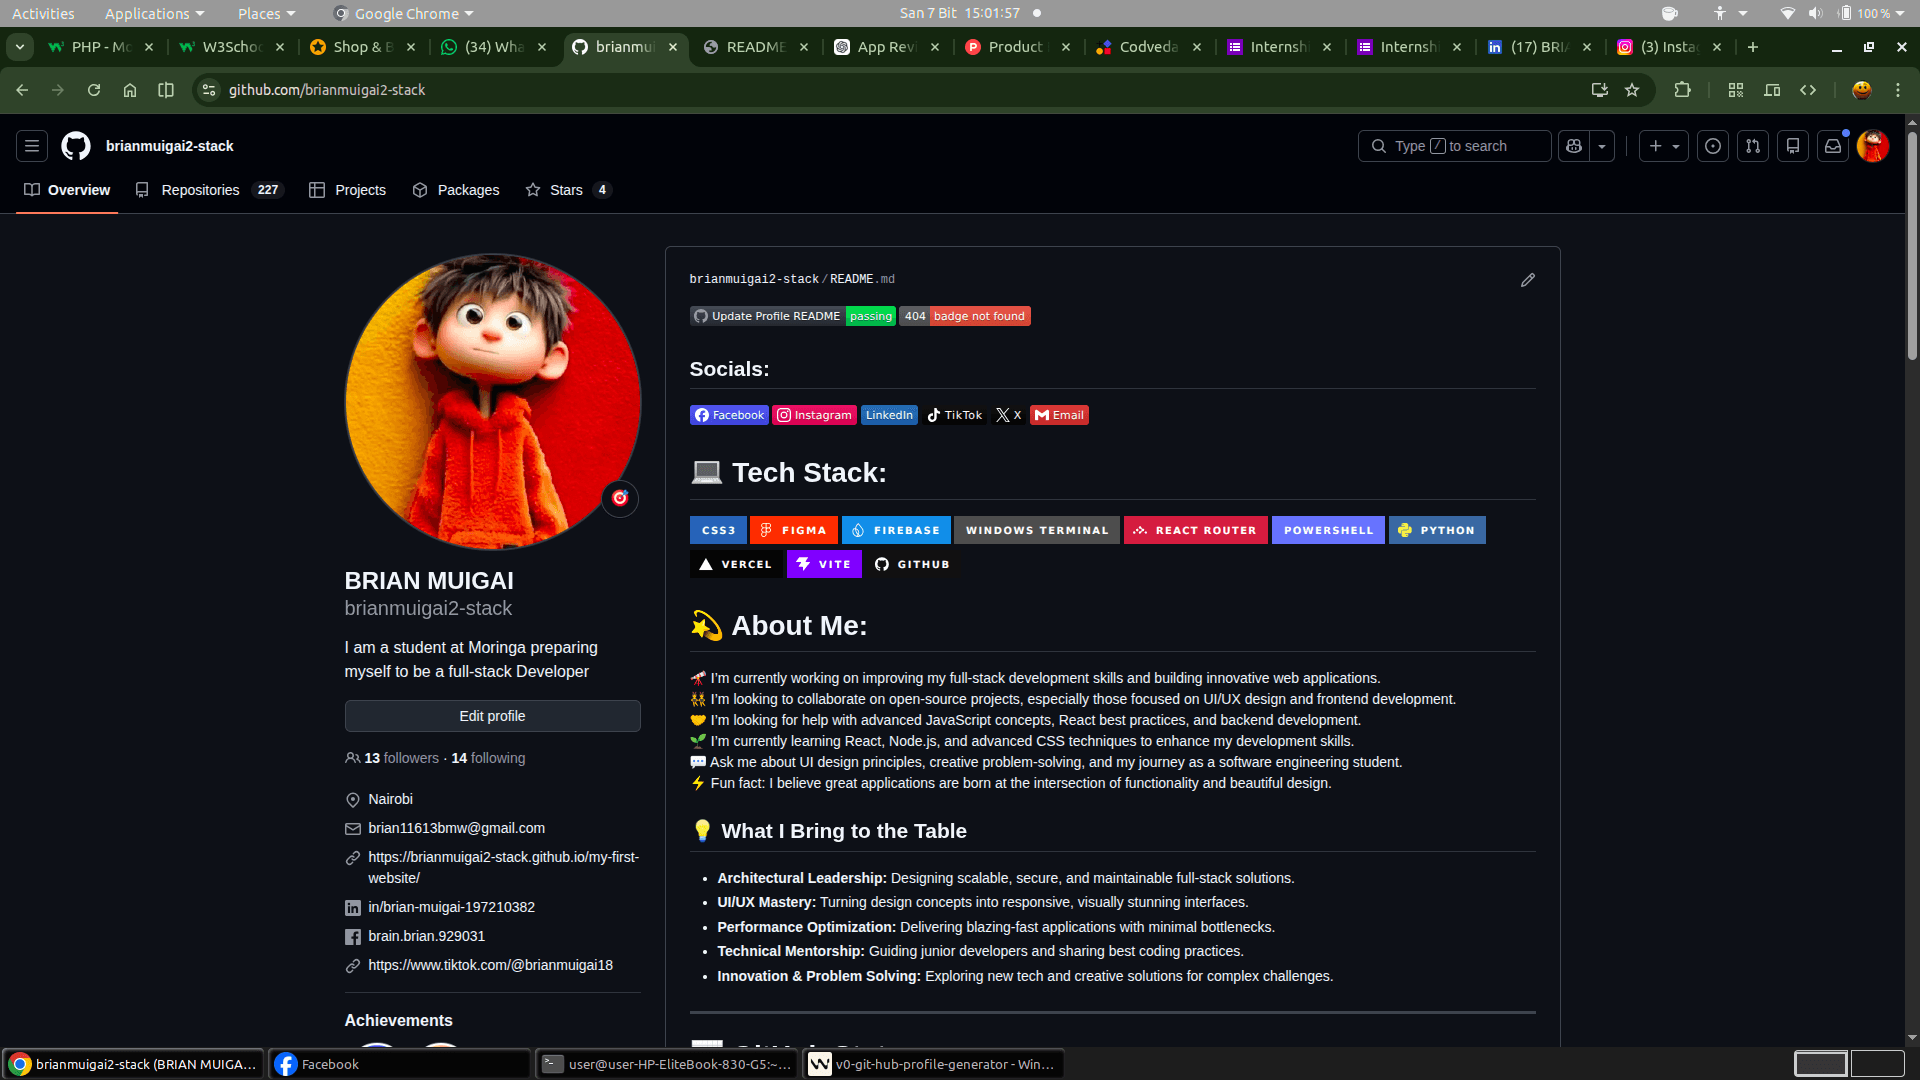1920x1080 pixels.
Task: Click the GitHub logo to go home
Action: [75, 146]
